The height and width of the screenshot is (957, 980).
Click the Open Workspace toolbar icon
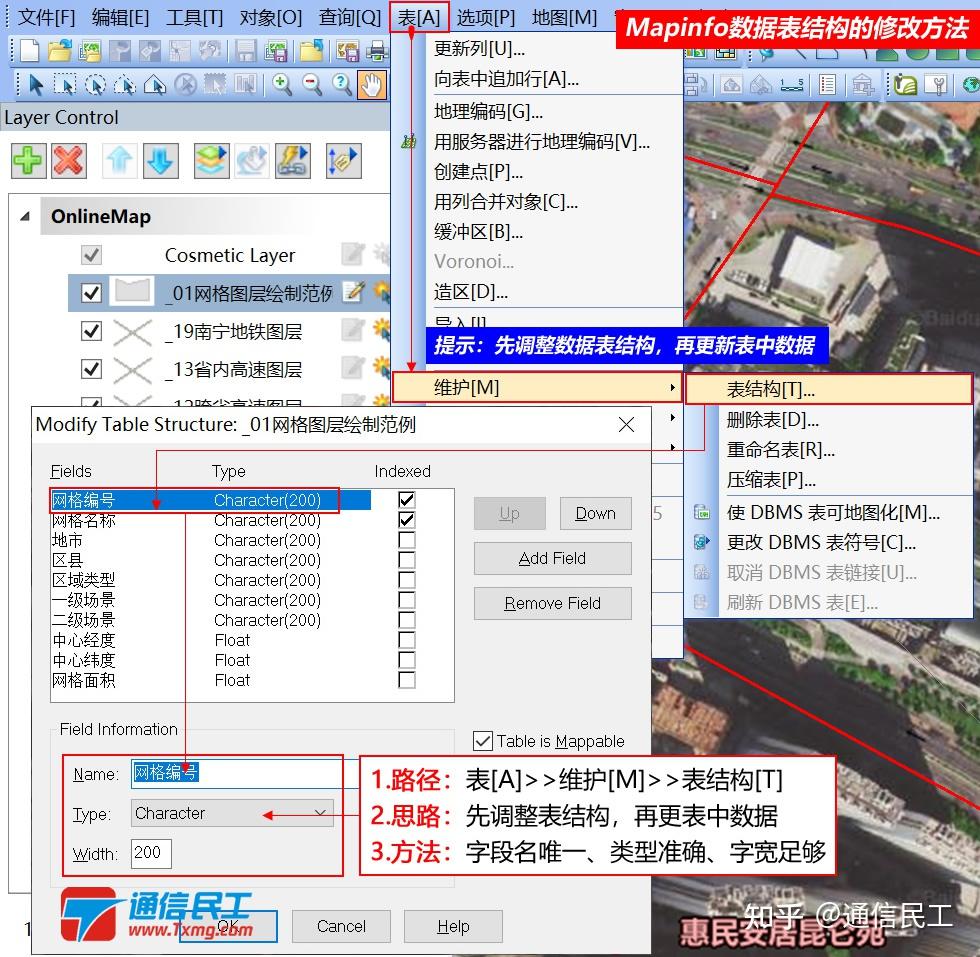click(x=89, y=51)
